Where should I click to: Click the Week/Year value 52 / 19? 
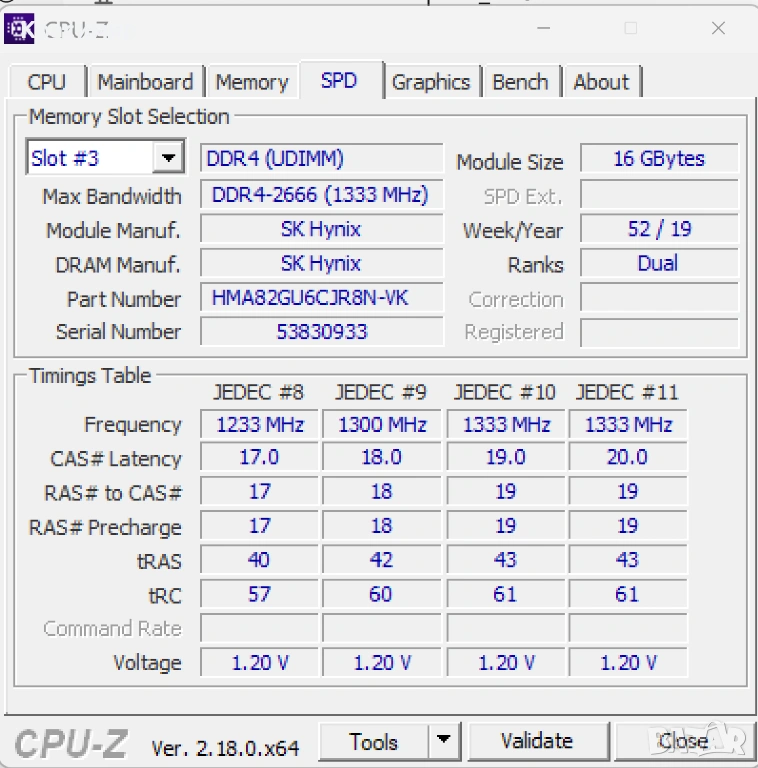(x=659, y=229)
